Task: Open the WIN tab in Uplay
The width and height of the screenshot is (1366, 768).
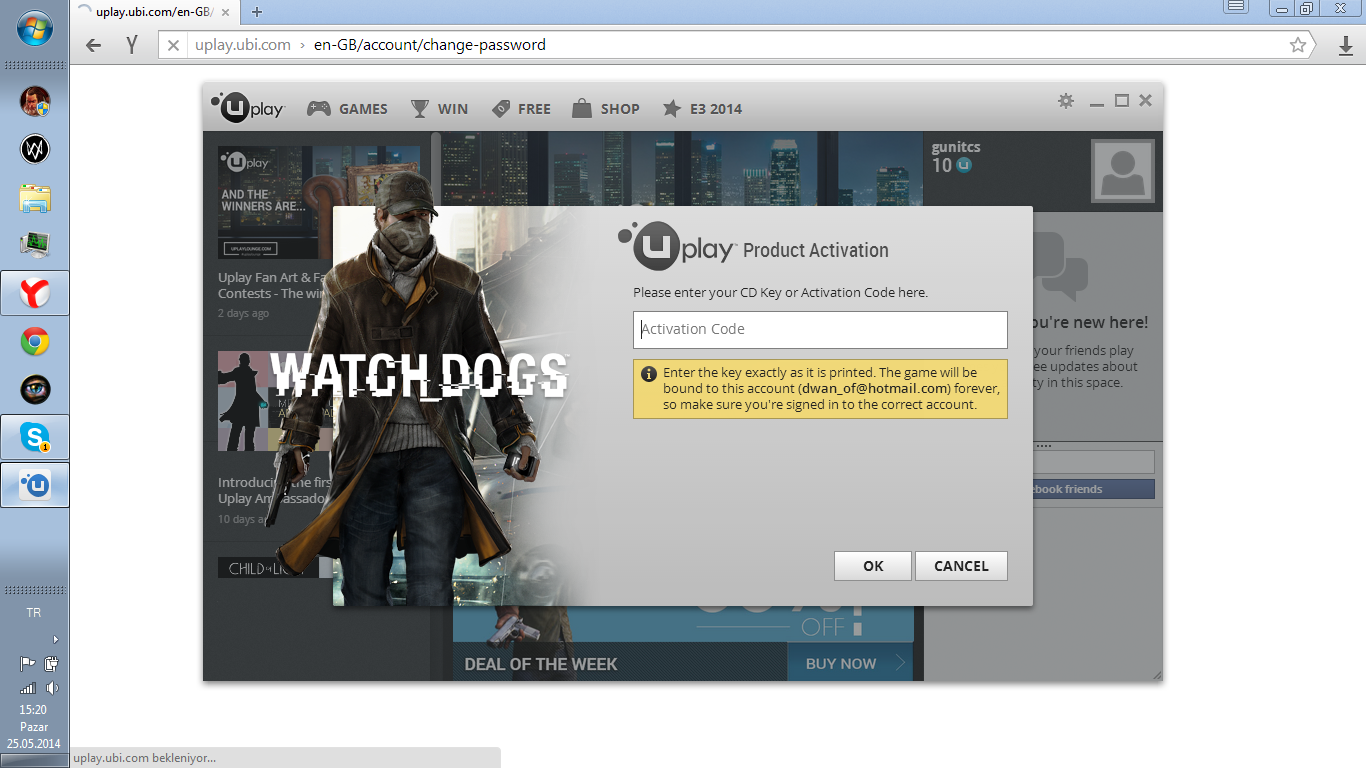Action: coord(439,109)
